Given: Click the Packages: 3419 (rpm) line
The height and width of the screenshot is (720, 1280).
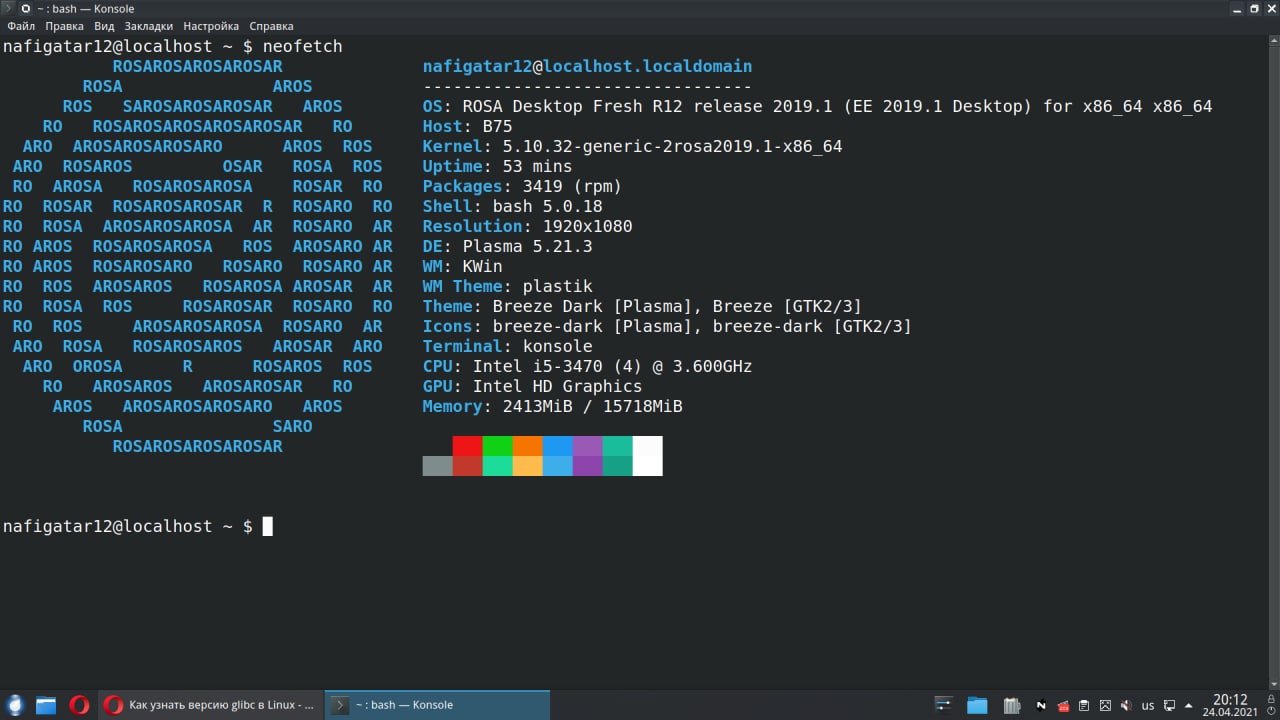Looking at the screenshot, I should coord(522,186).
